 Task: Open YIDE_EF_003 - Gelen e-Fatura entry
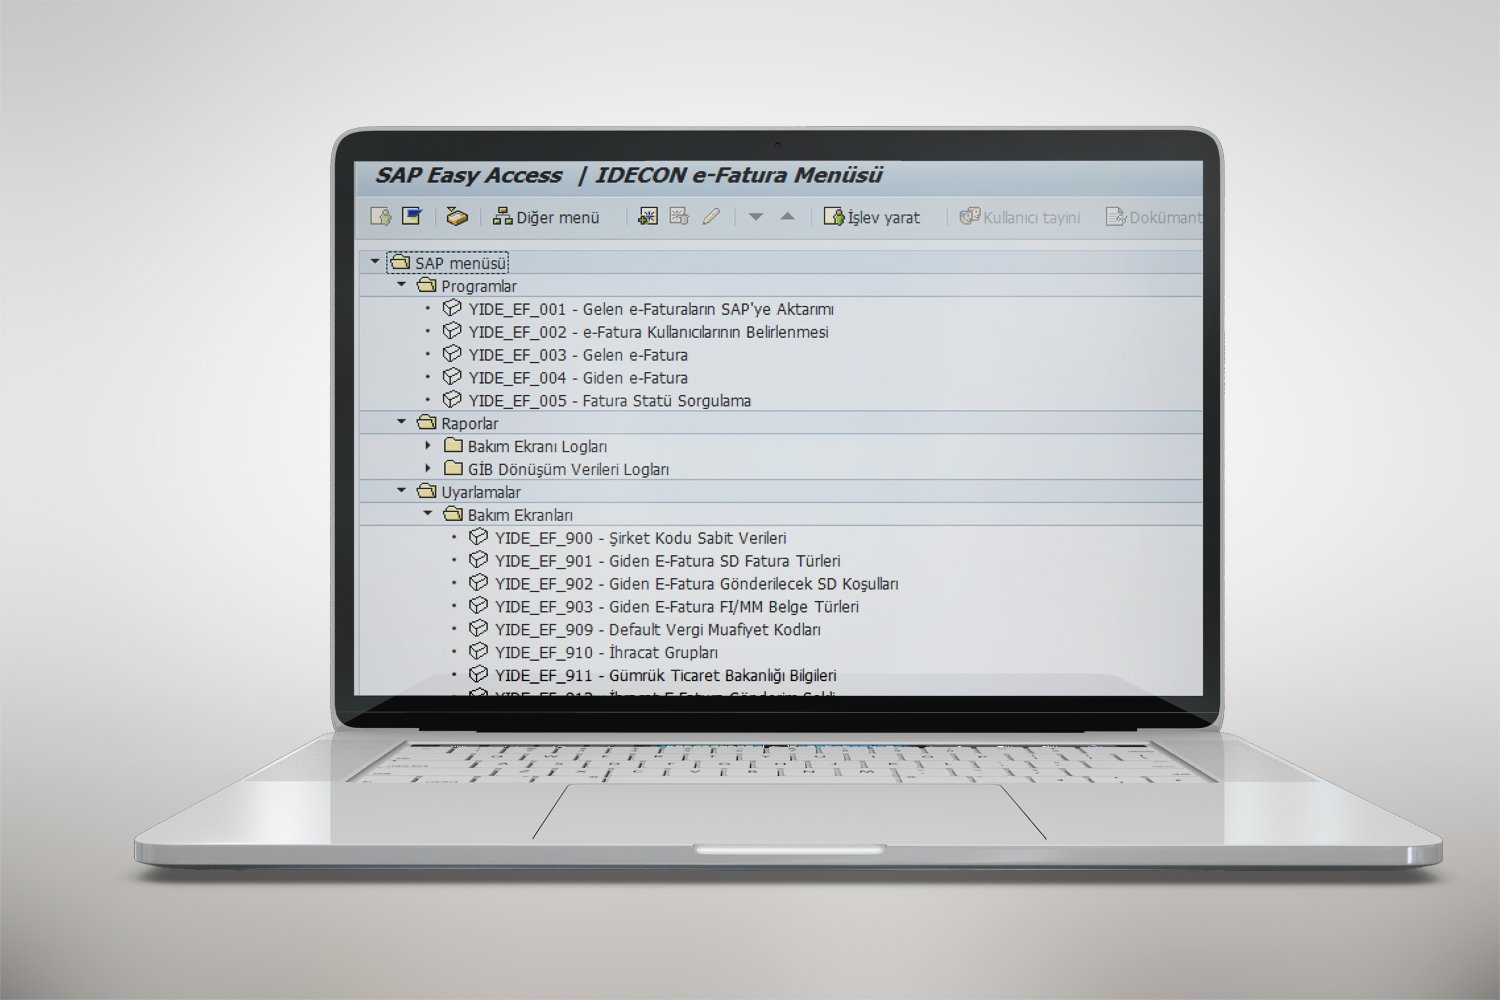point(578,355)
